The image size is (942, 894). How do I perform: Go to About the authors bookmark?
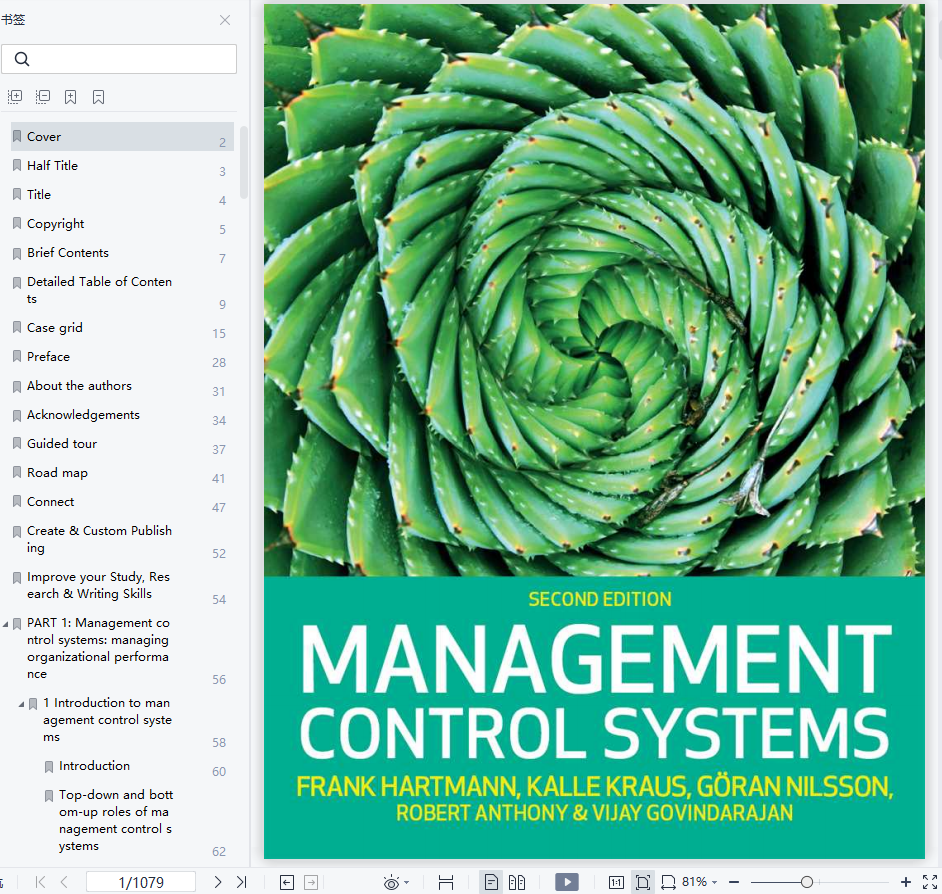click(79, 385)
